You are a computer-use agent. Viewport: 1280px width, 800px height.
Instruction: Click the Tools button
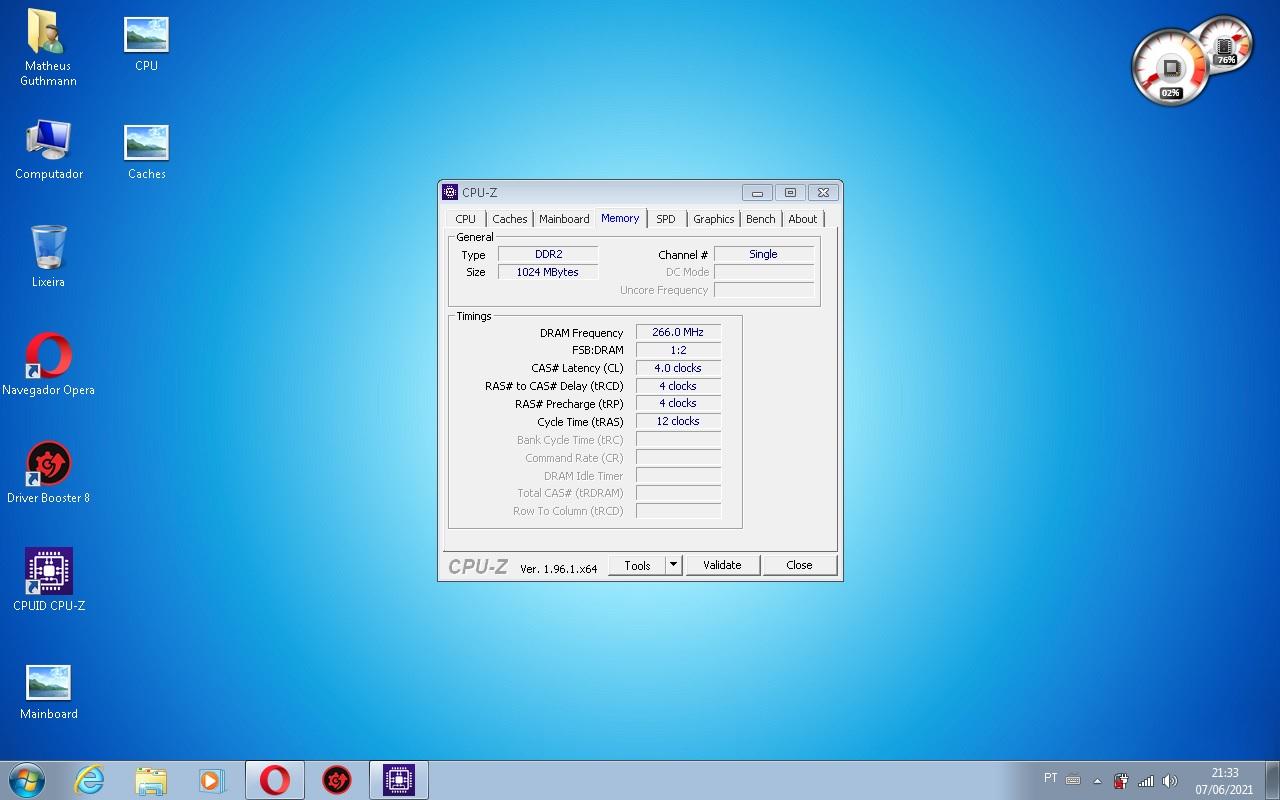[x=637, y=565]
